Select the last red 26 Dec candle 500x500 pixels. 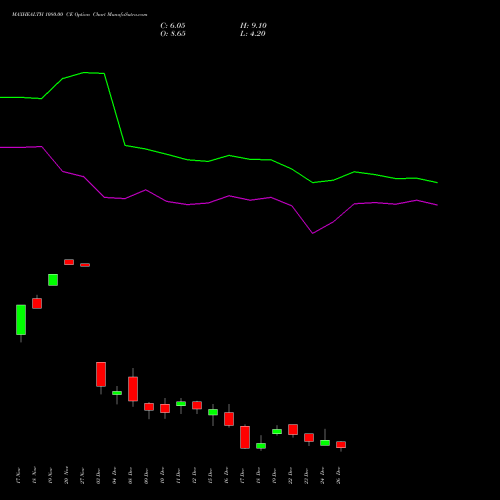coord(341,445)
